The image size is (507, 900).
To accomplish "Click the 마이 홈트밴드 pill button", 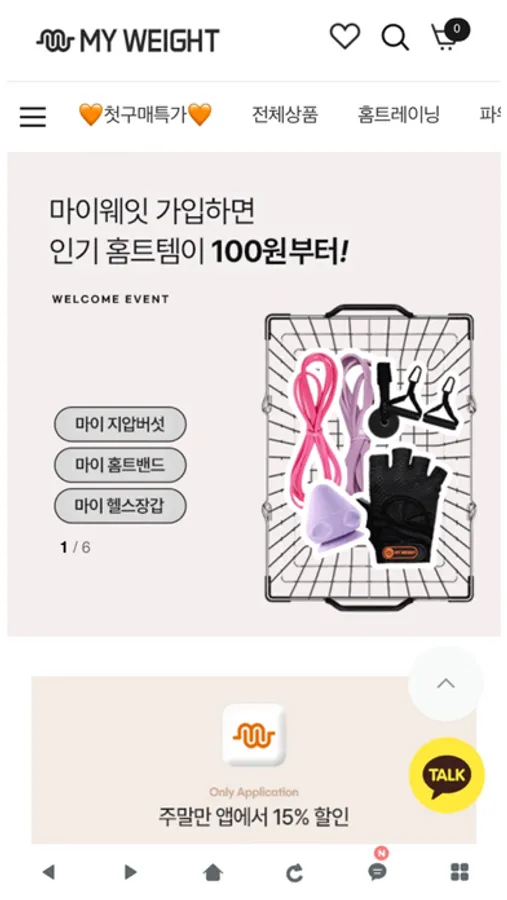I will click(120, 465).
